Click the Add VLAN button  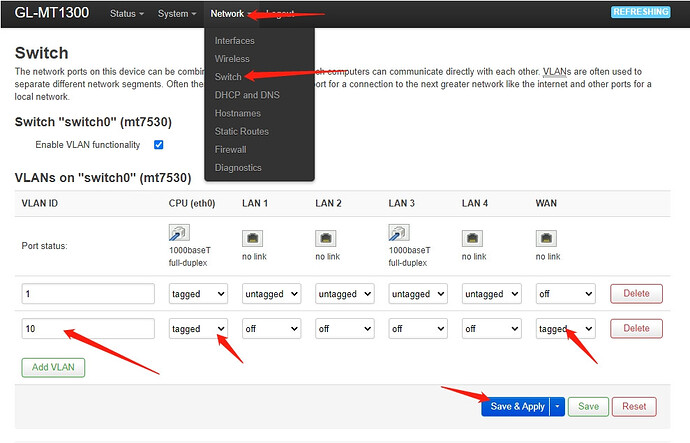point(53,367)
